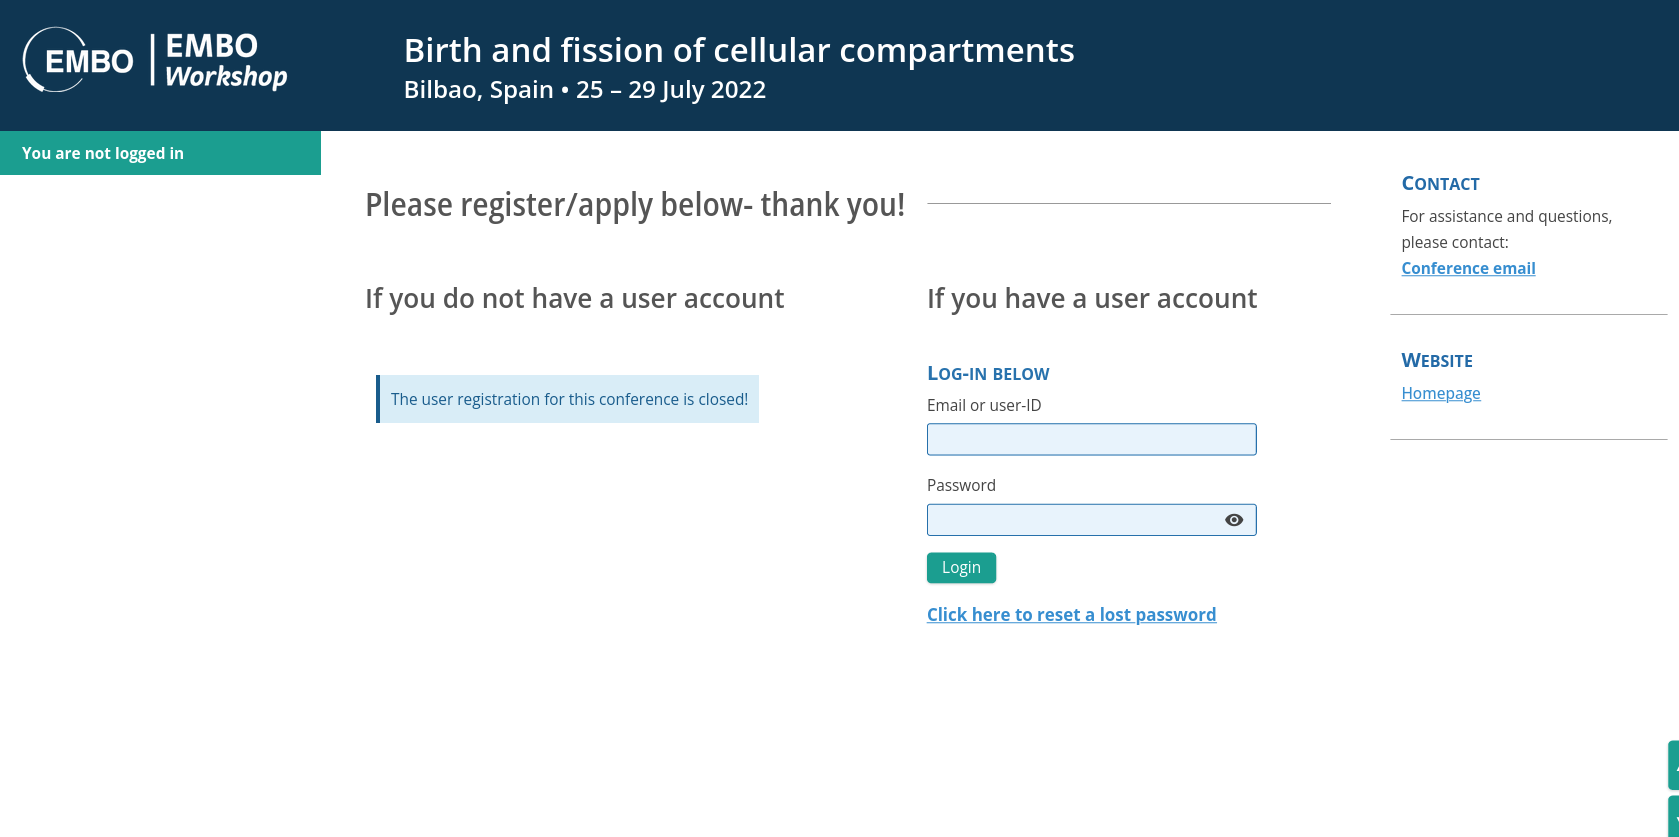Click the 'Please register/apply below' heading
1679x837 pixels.
click(x=634, y=205)
